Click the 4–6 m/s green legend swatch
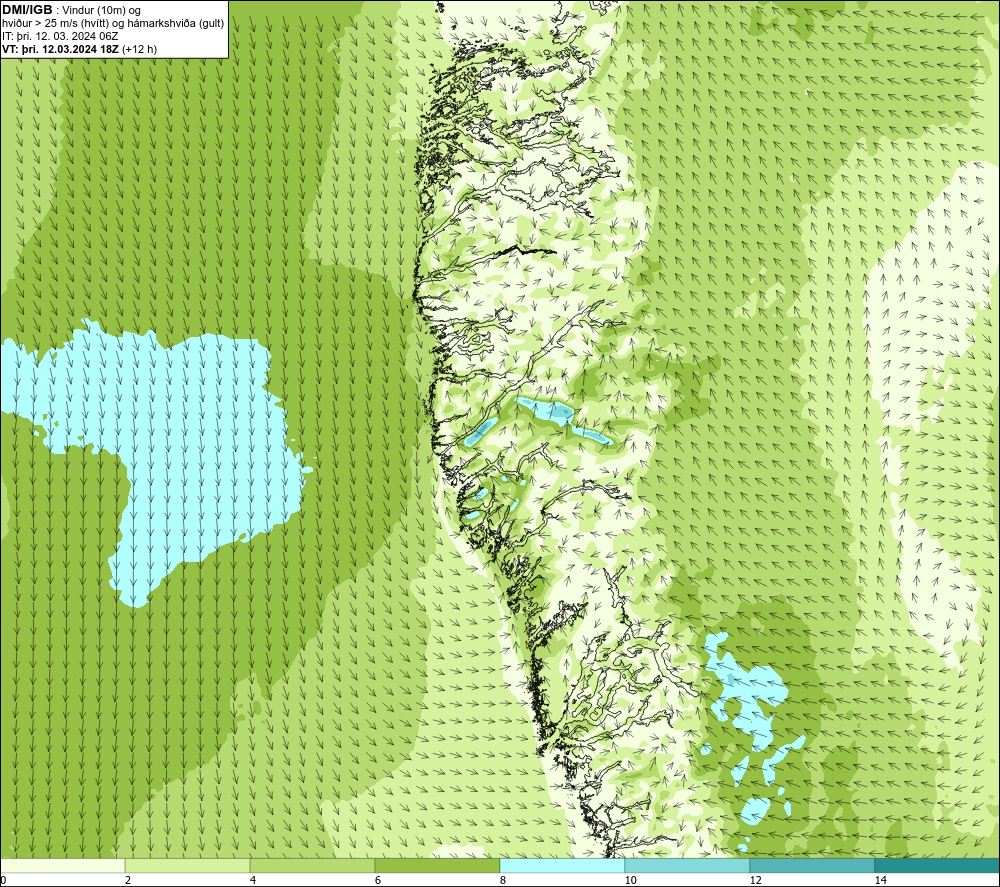The image size is (1000, 887). coord(312,865)
